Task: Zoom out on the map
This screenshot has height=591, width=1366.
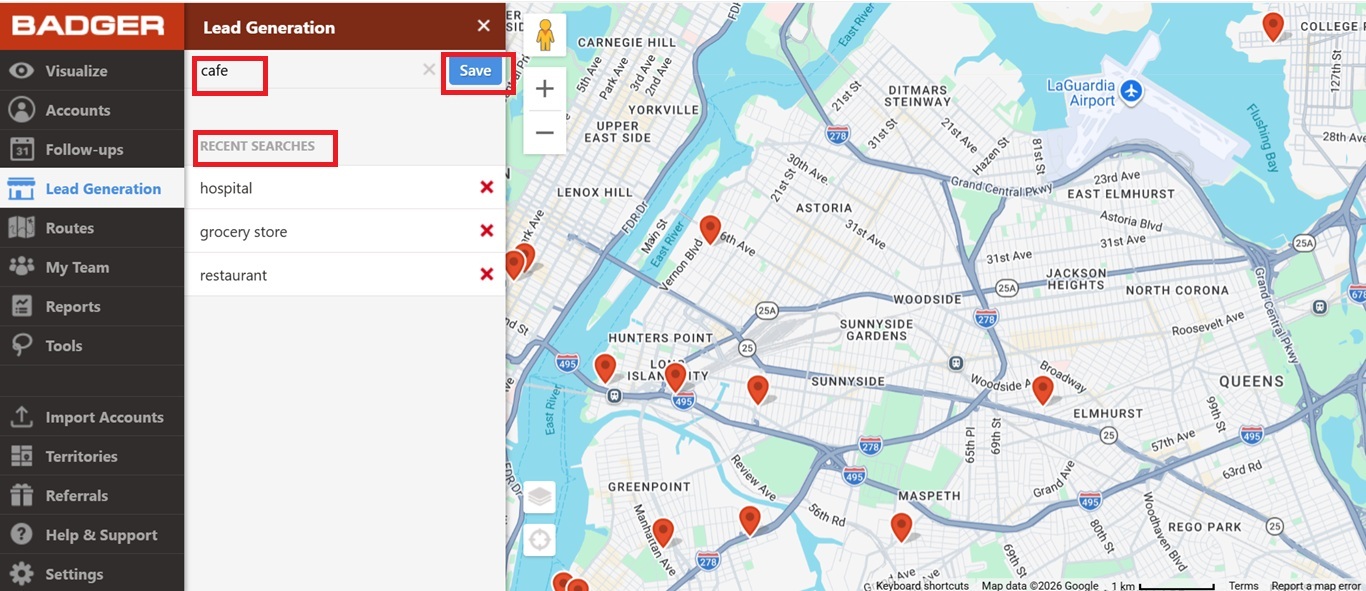Action: 544,132
